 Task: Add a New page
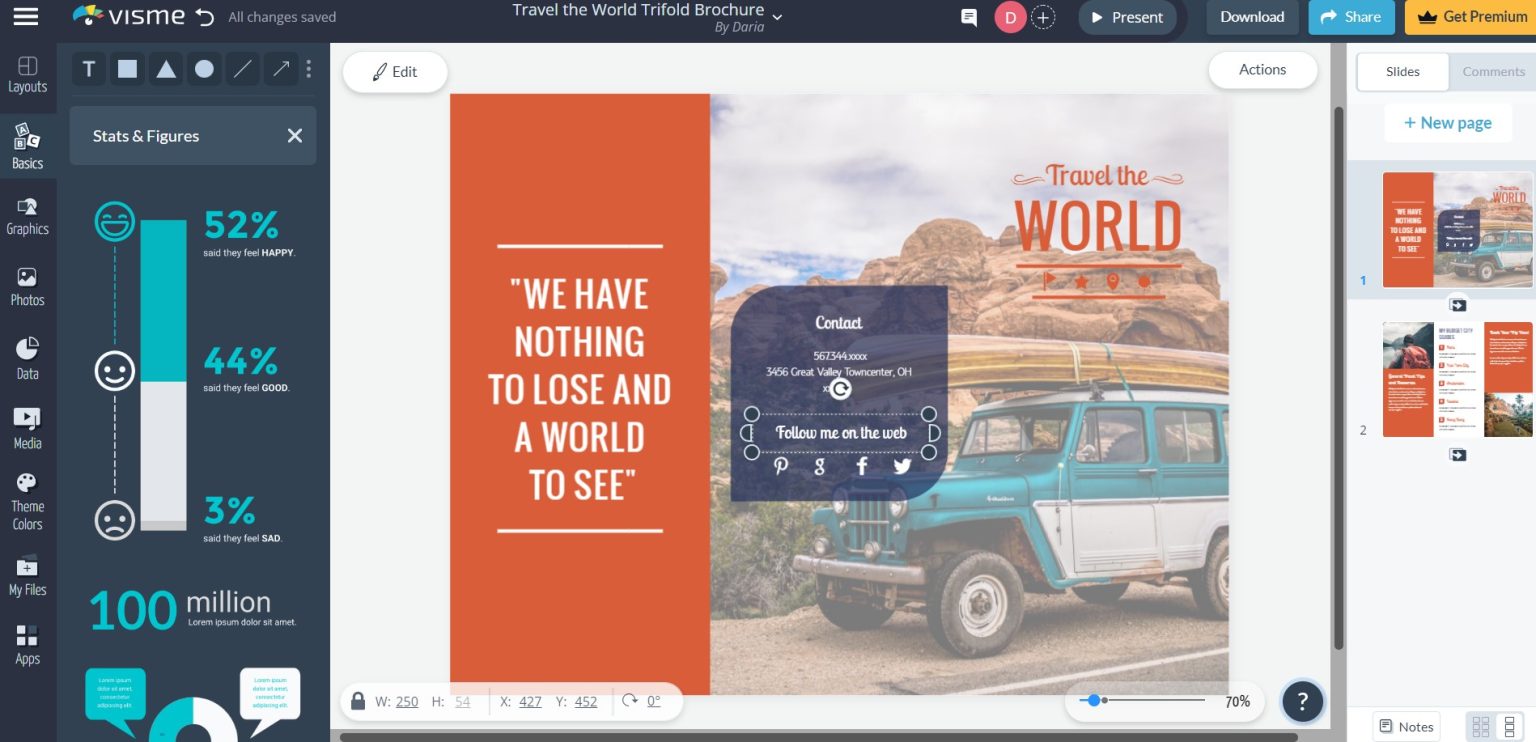(x=1447, y=122)
